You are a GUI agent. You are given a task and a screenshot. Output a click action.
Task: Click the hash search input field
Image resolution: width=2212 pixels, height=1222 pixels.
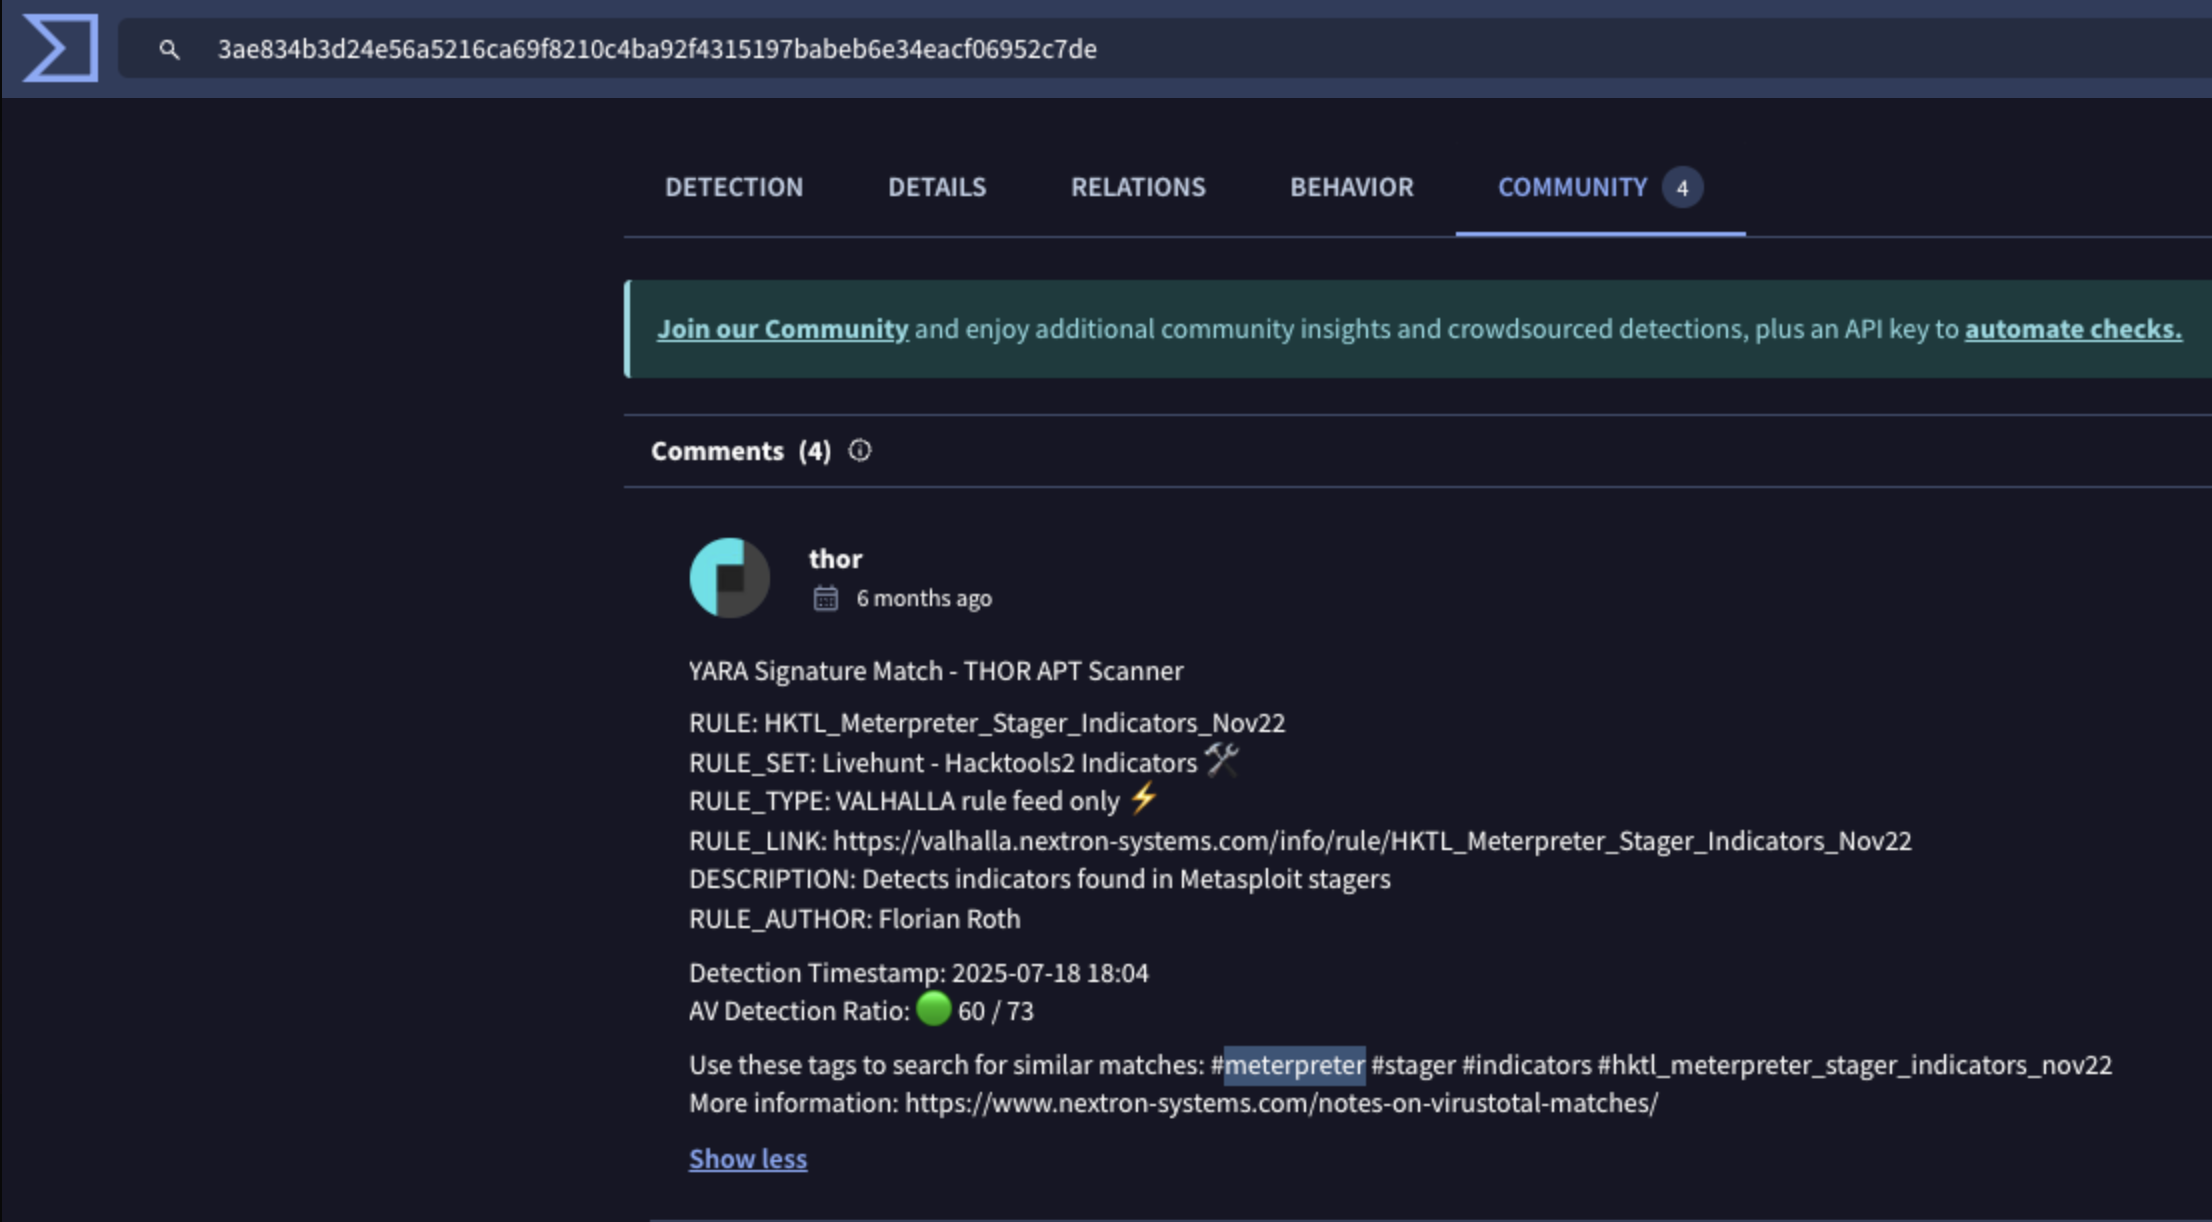point(1165,48)
